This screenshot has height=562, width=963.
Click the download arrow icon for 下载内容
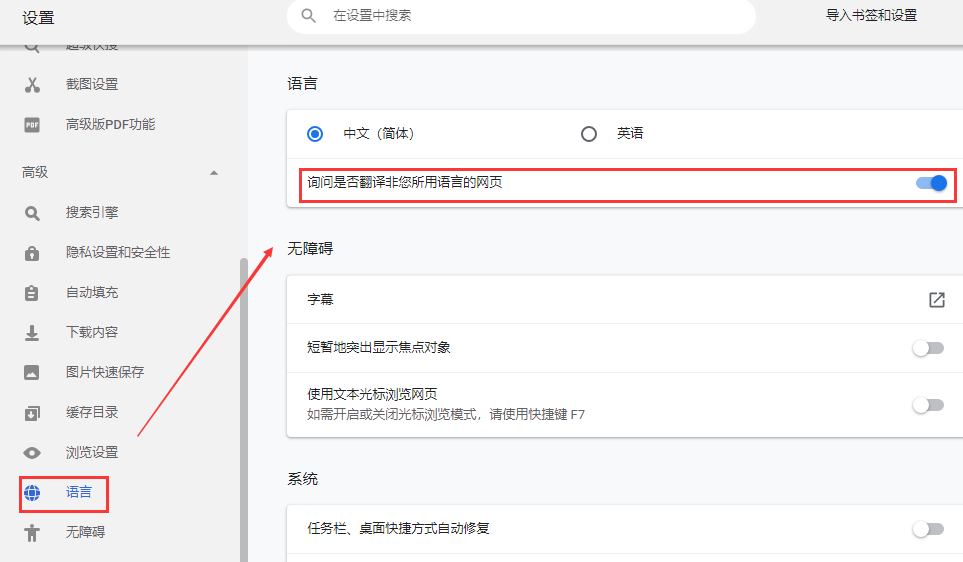coord(32,332)
